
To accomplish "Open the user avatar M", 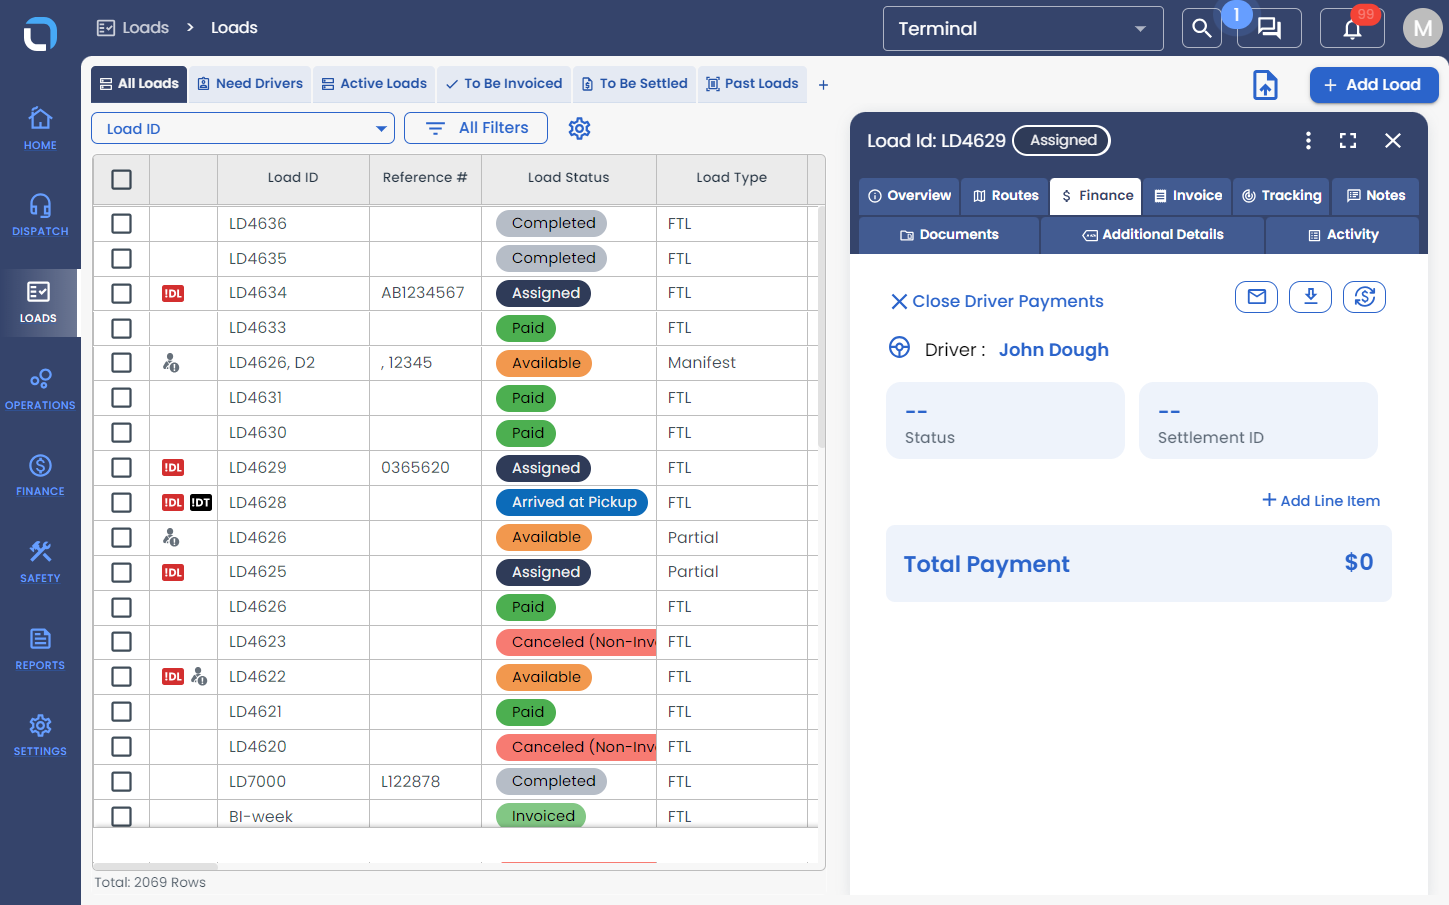I will [x=1422, y=28].
